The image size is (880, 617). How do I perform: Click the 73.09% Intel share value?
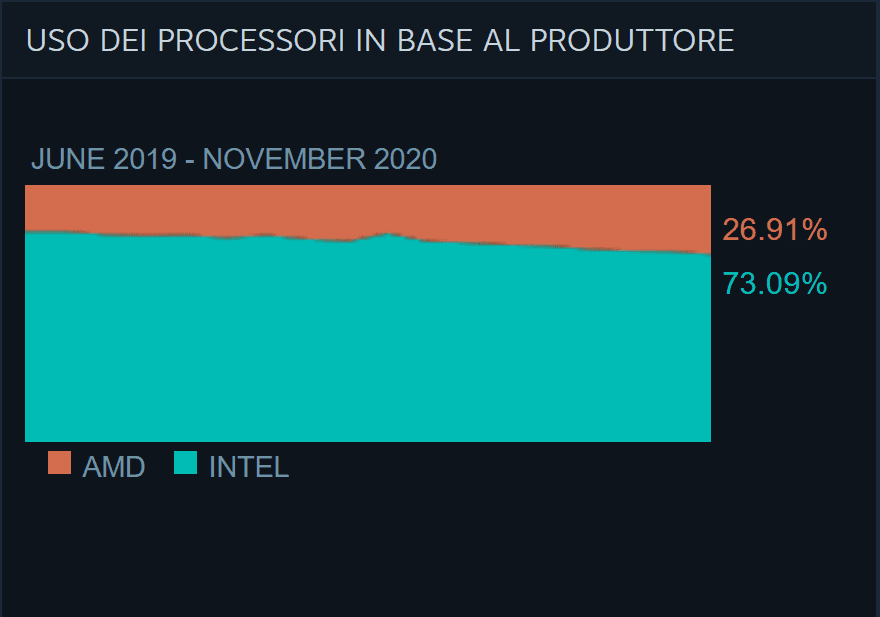(x=775, y=284)
